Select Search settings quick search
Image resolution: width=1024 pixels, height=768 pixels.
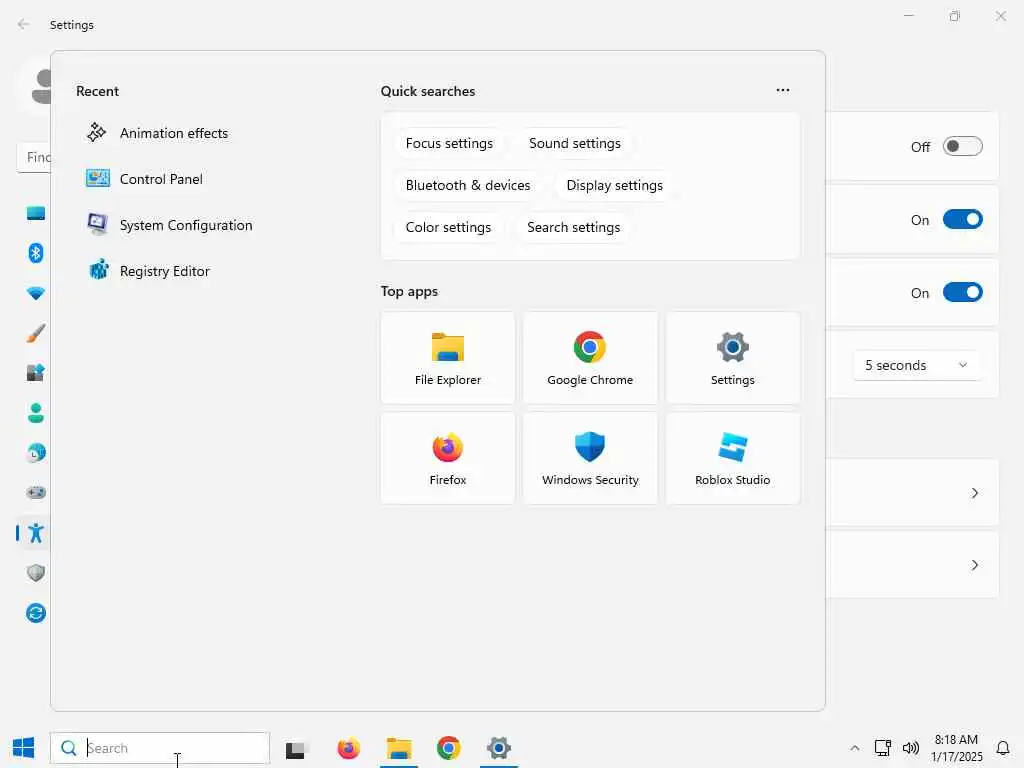click(573, 227)
